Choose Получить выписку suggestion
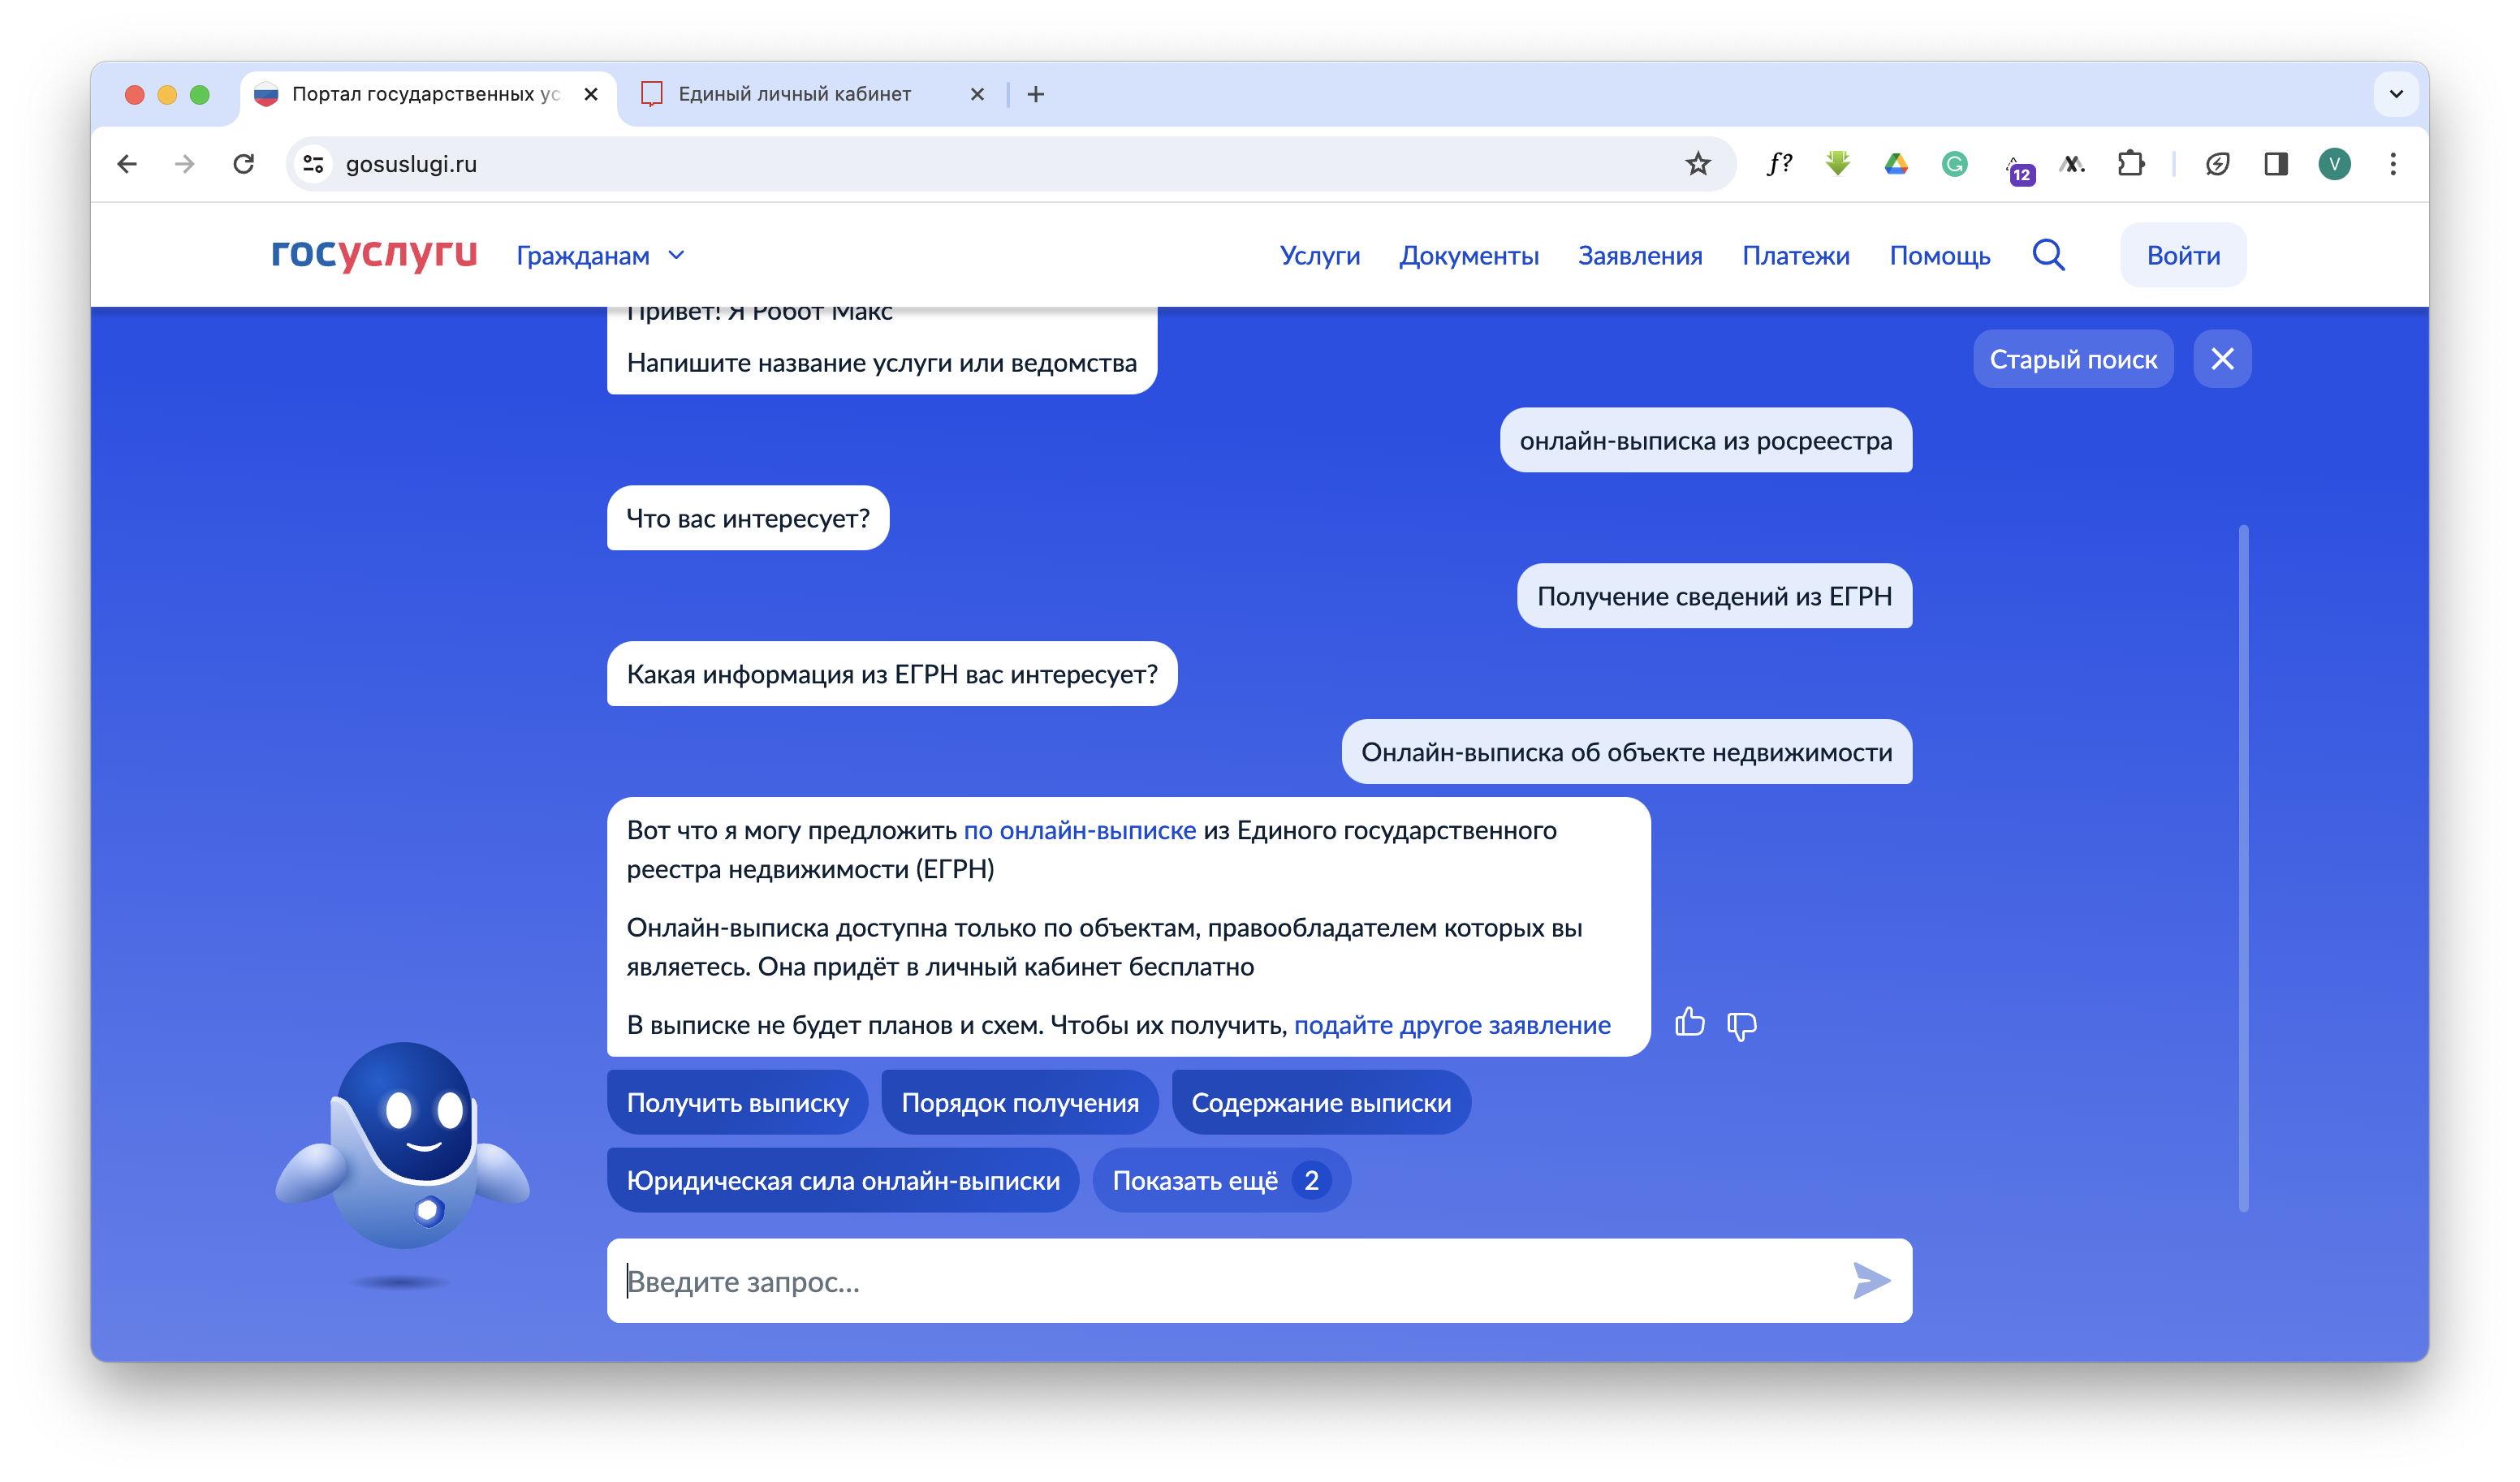The height and width of the screenshot is (1482, 2520). click(737, 1103)
